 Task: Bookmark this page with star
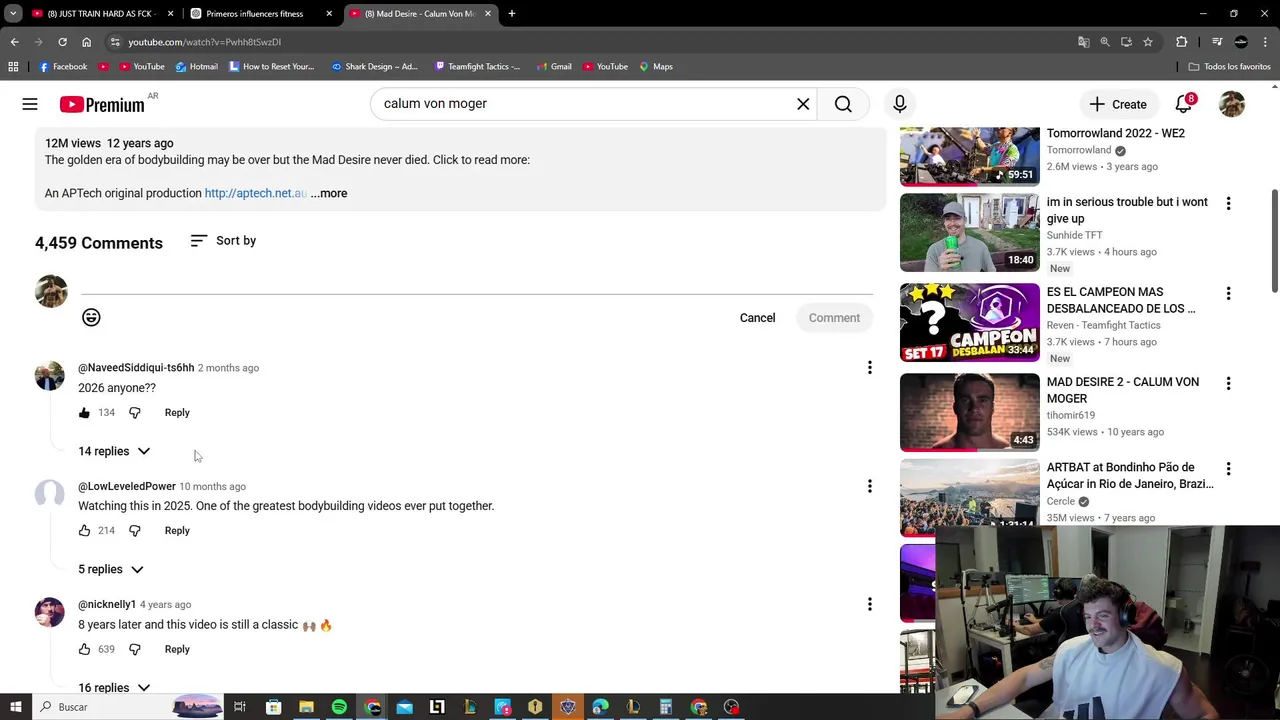(x=1148, y=42)
